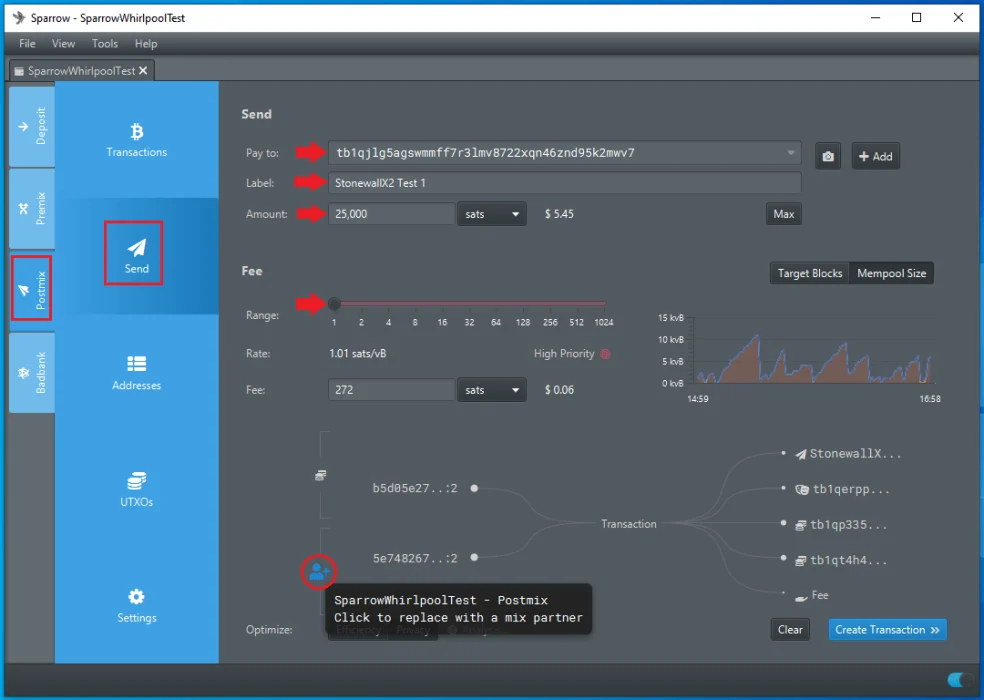Toggle Mempool Size fee view

pyautogui.click(x=891, y=273)
